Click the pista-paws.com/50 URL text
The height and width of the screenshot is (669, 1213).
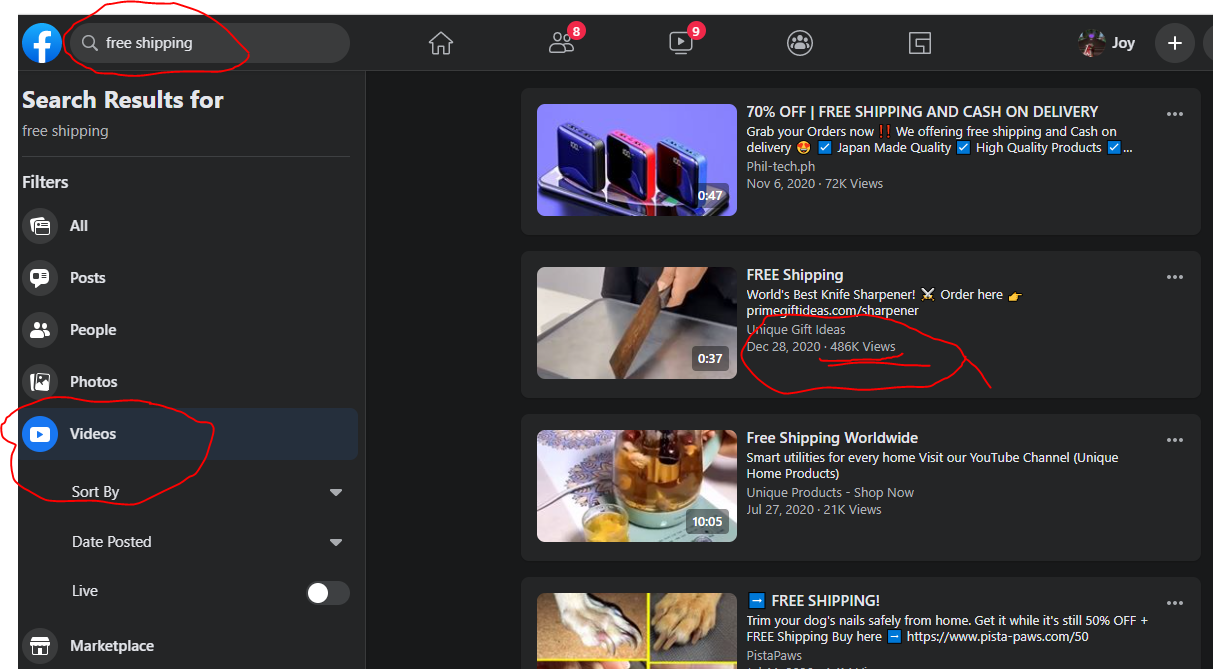coord(998,636)
